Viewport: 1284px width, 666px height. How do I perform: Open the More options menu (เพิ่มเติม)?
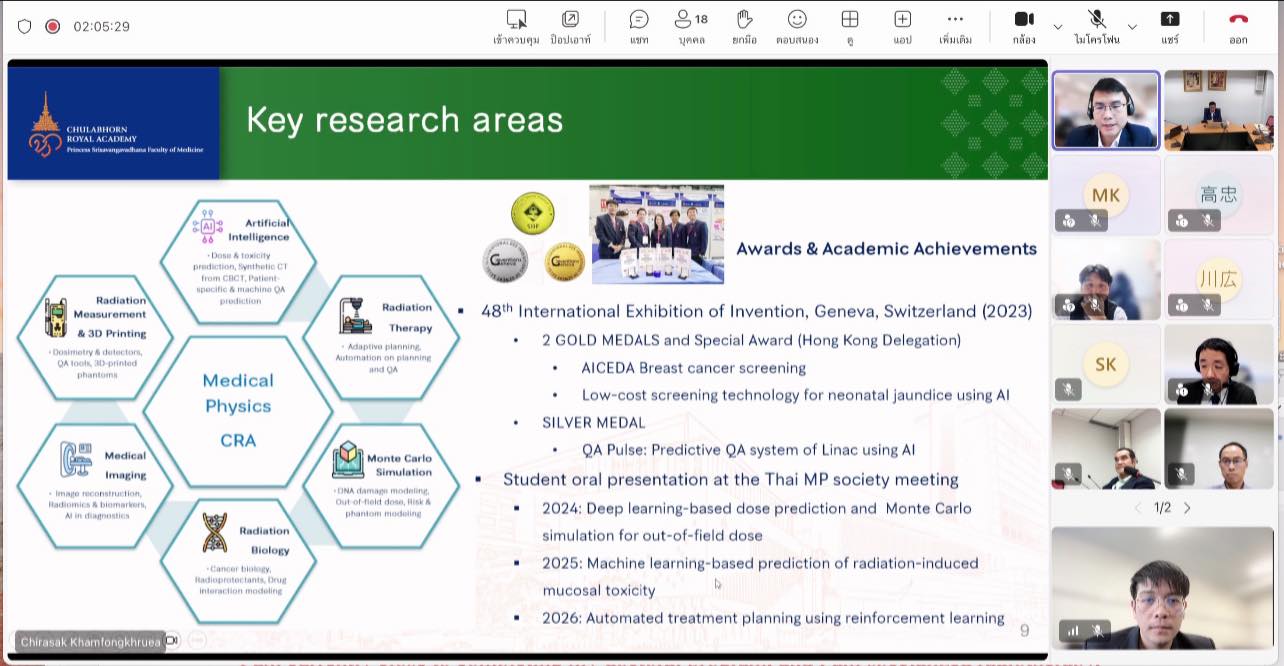955,26
